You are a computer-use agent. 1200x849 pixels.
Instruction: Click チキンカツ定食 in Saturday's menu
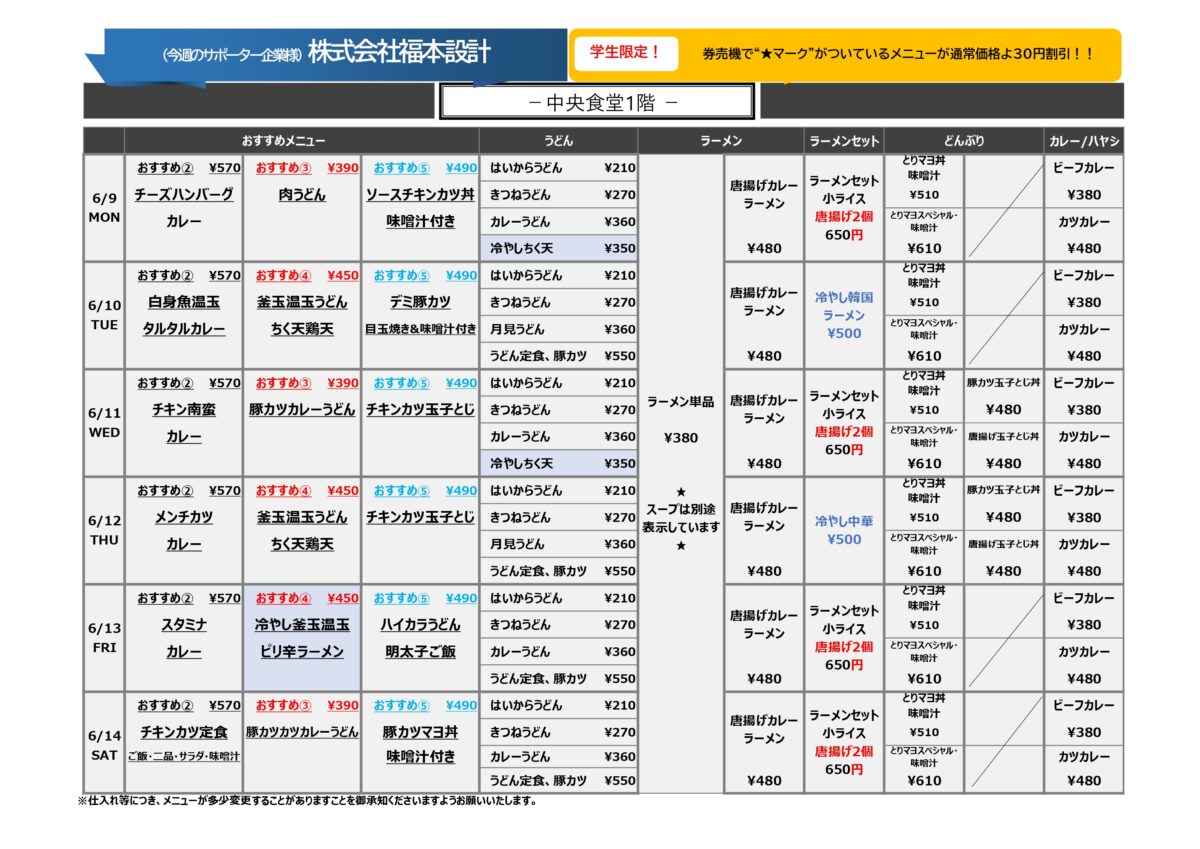[x=184, y=732]
